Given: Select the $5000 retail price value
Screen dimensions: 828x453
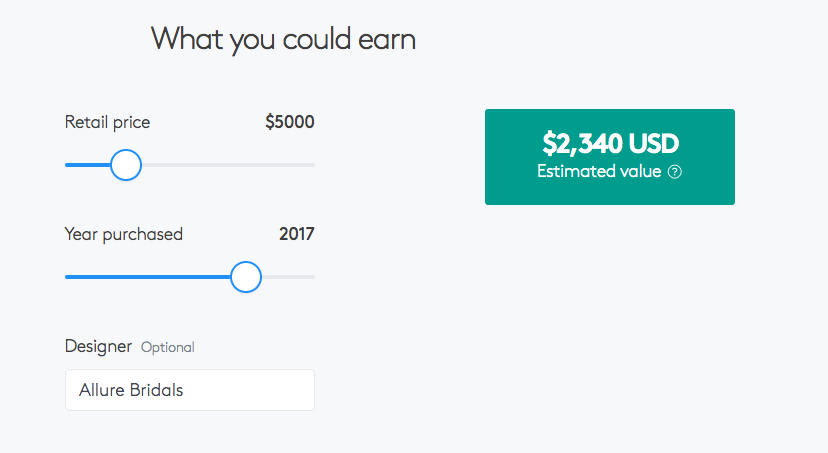Looking at the screenshot, I should pyautogui.click(x=289, y=122).
